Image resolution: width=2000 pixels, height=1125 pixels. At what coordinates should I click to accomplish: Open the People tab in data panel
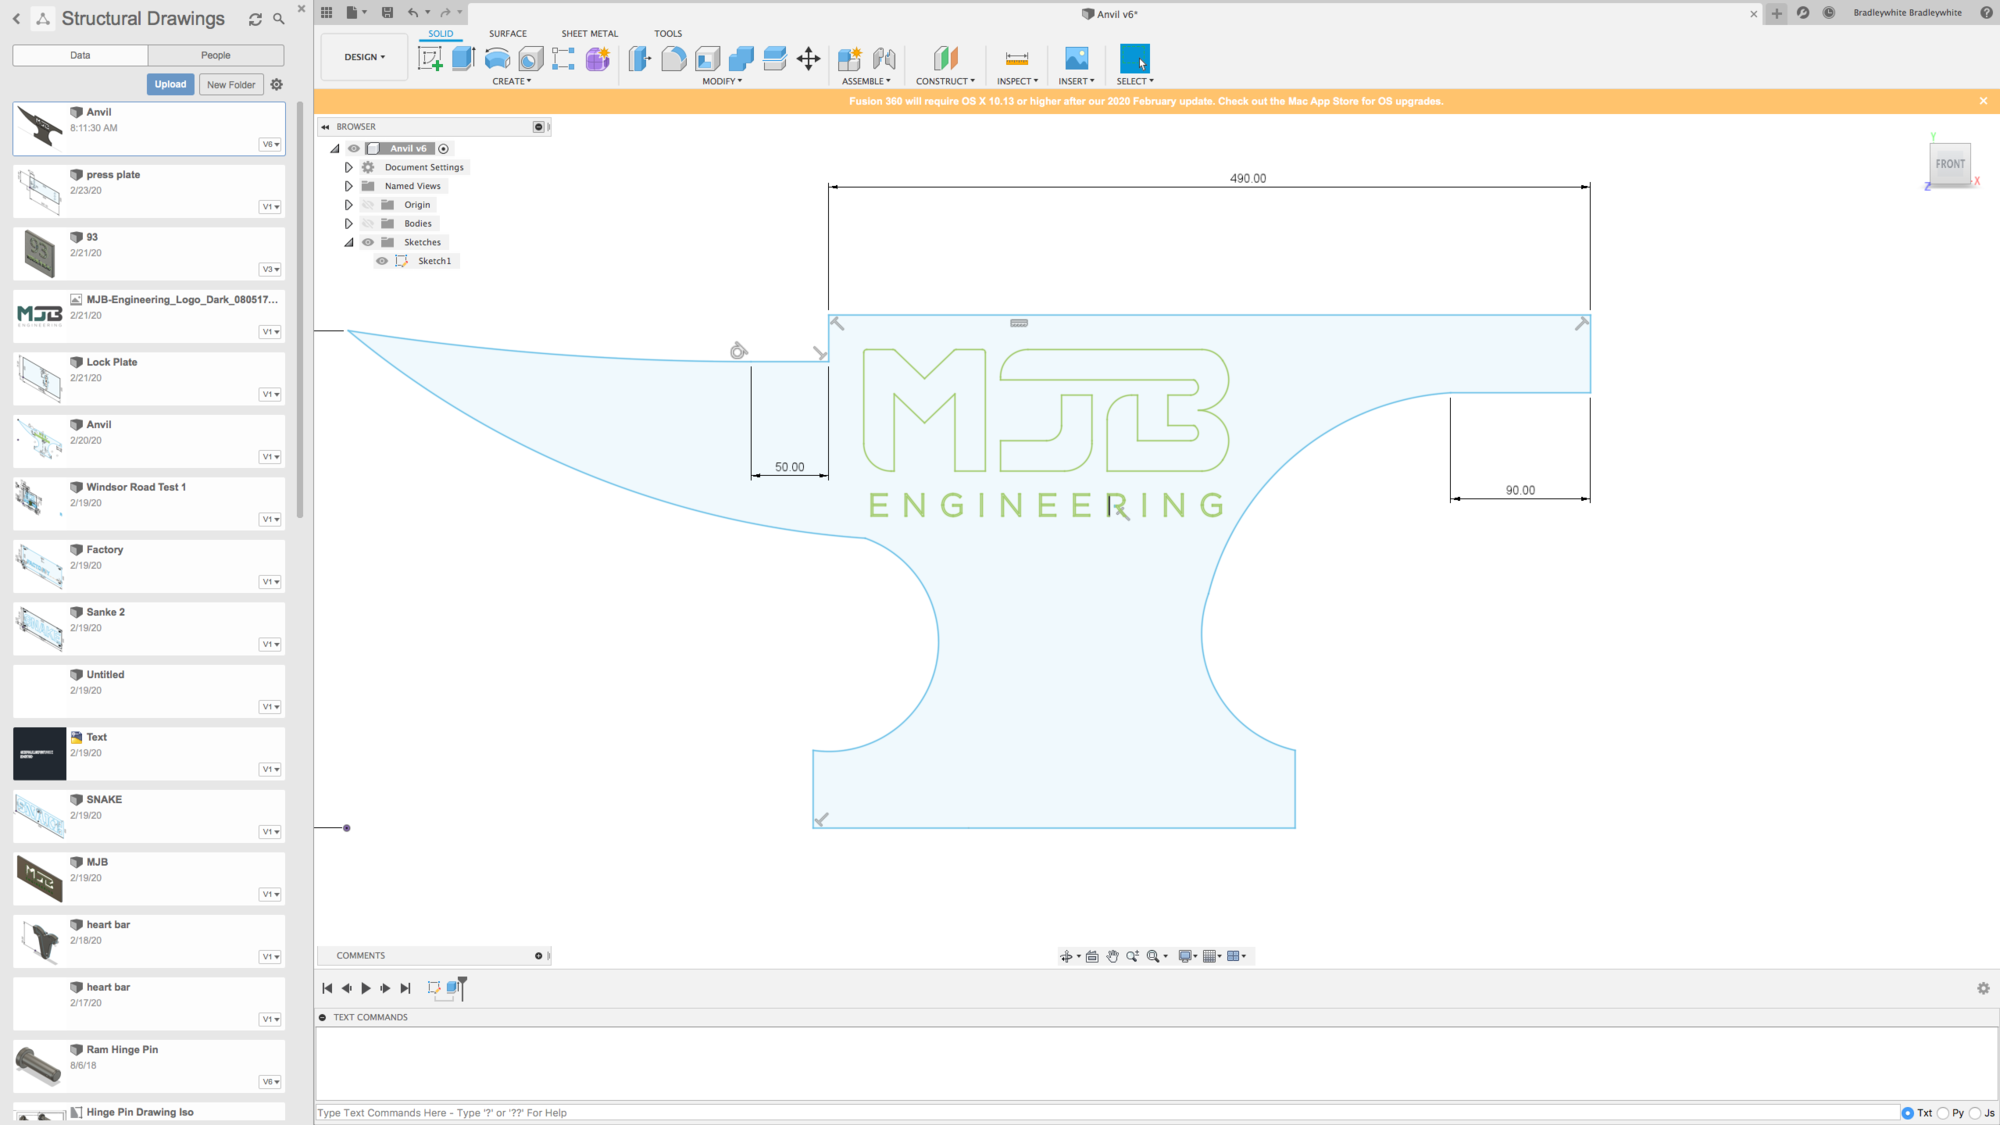(215, 55)
